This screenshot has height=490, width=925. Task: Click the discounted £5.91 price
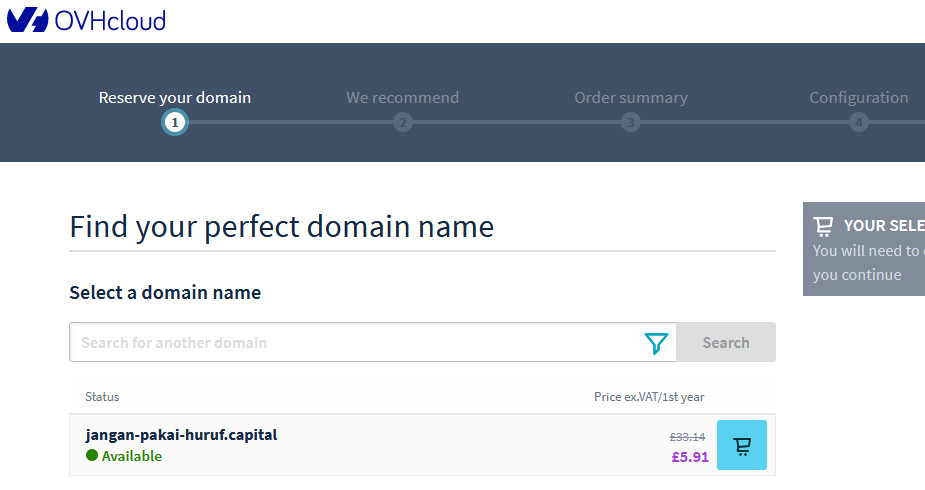coord(690,457)
